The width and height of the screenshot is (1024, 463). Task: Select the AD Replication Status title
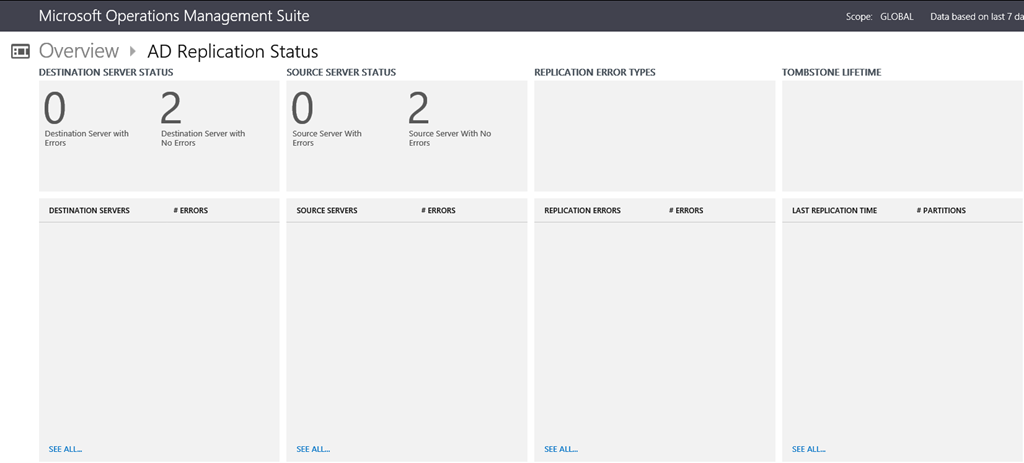232,51
